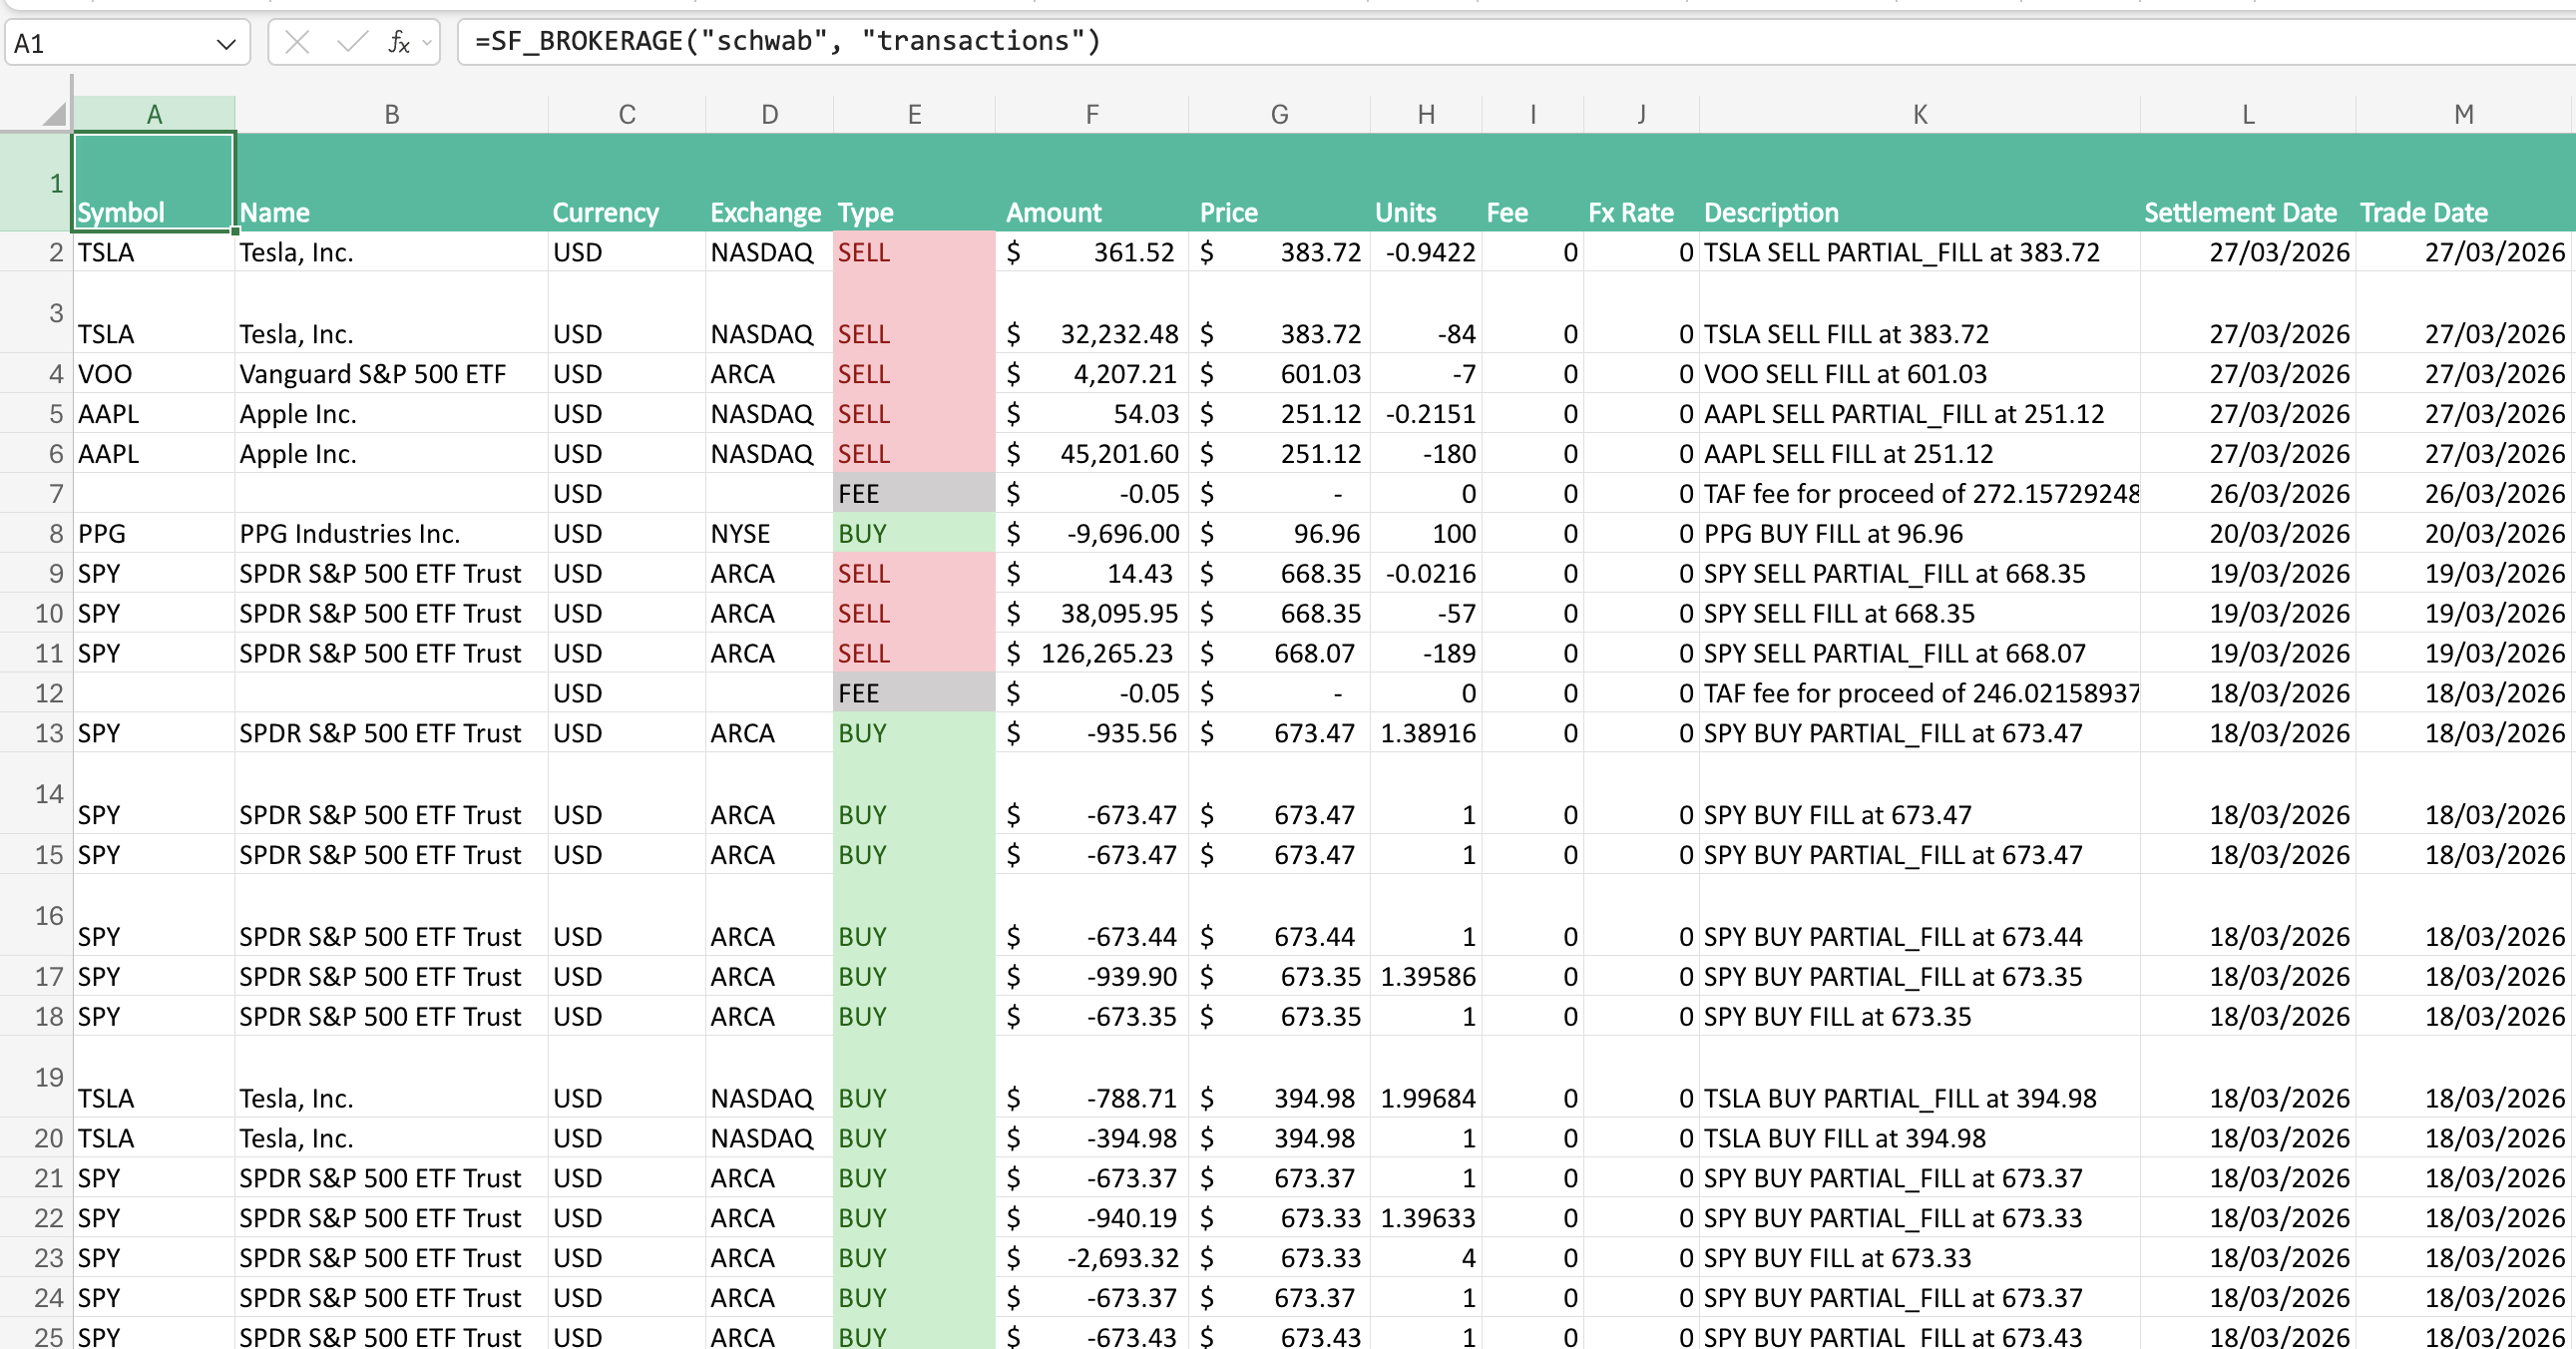Click the Price header cell
This screenshot has height=1349, width=2576.
tap(1279, 183)
